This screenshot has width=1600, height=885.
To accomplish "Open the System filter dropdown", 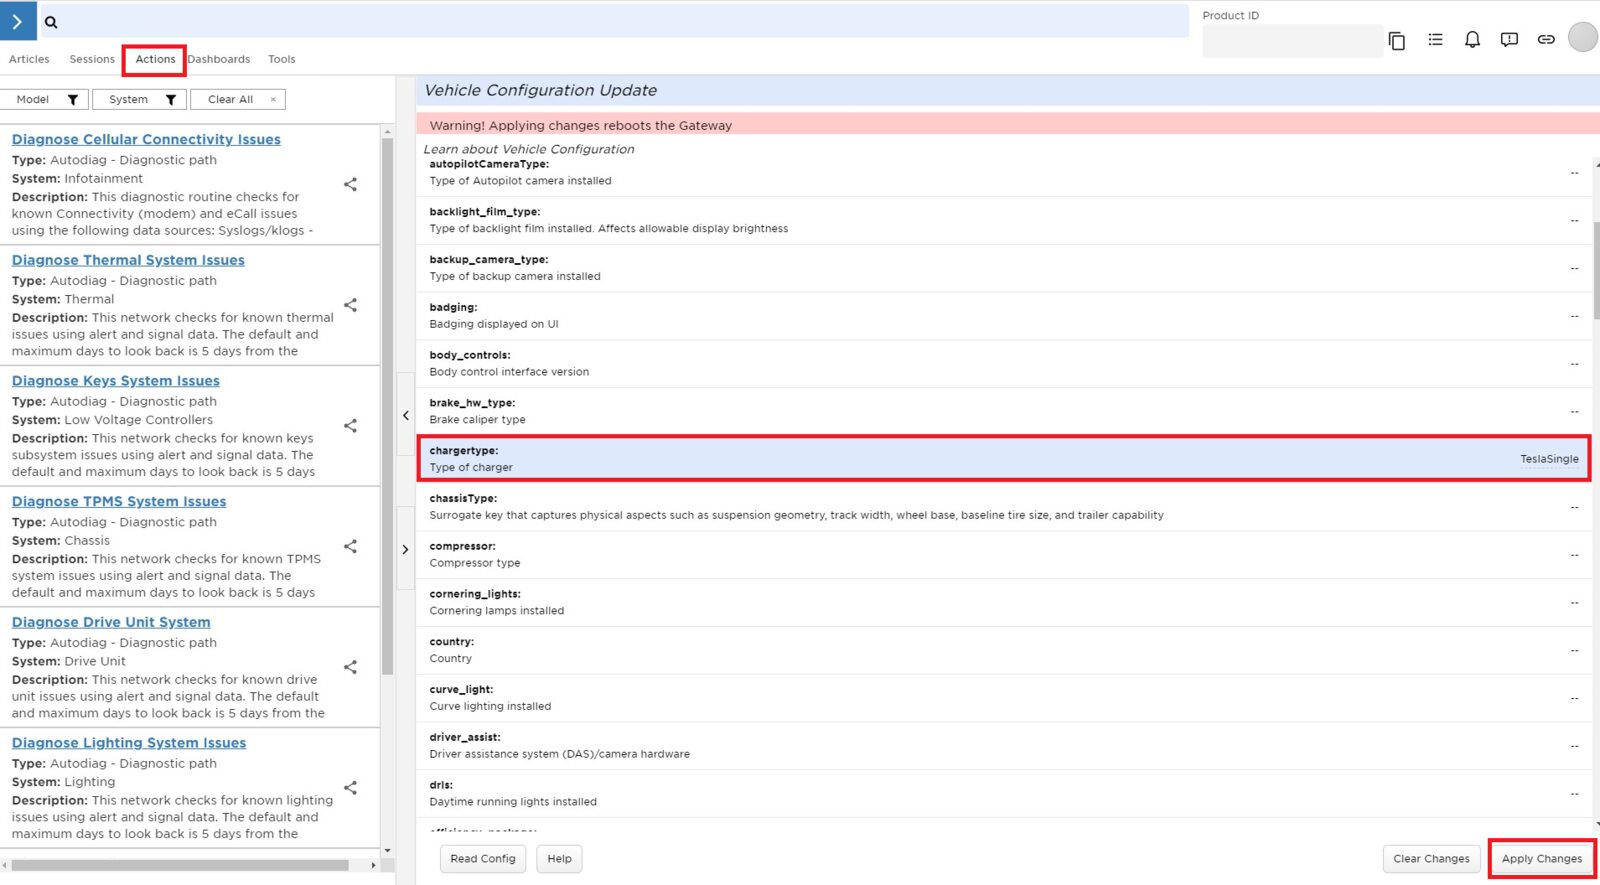I will pos(139,100).
